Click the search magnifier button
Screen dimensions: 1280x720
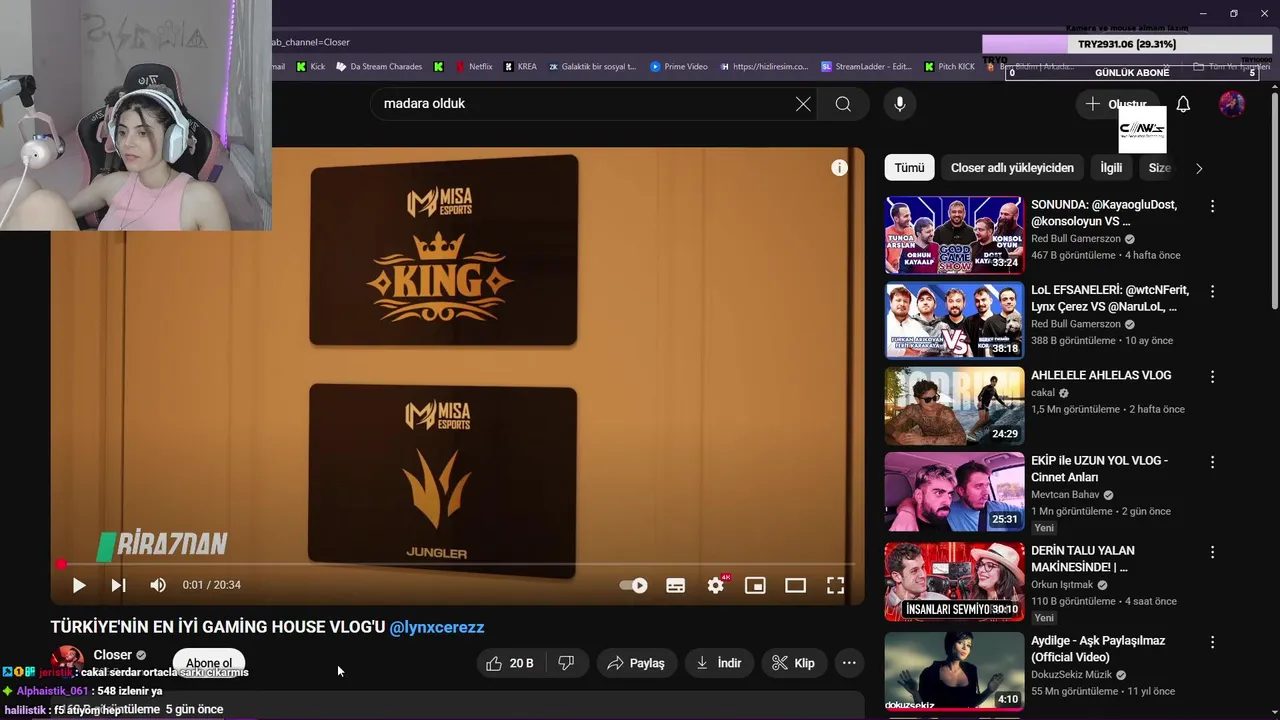coord(843,104)
